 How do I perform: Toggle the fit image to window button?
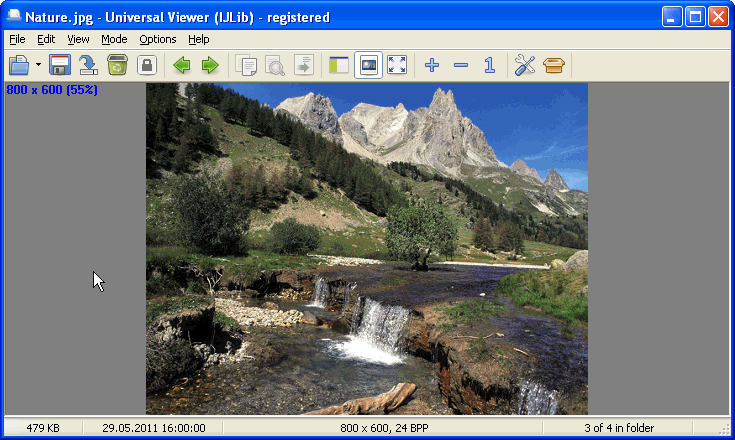point(368,65)
